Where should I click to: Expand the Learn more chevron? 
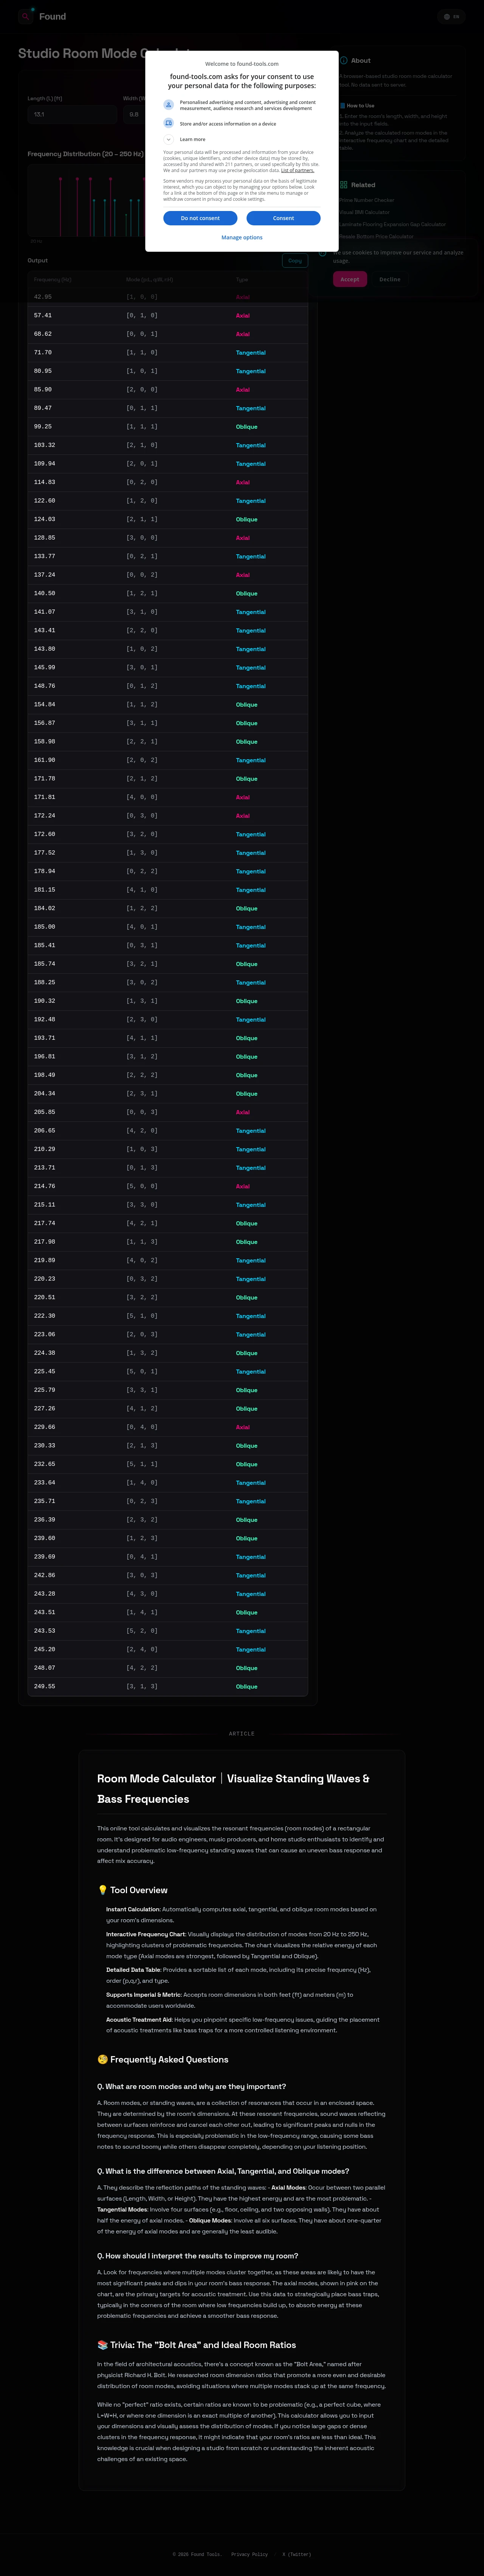tap(168, 139)
